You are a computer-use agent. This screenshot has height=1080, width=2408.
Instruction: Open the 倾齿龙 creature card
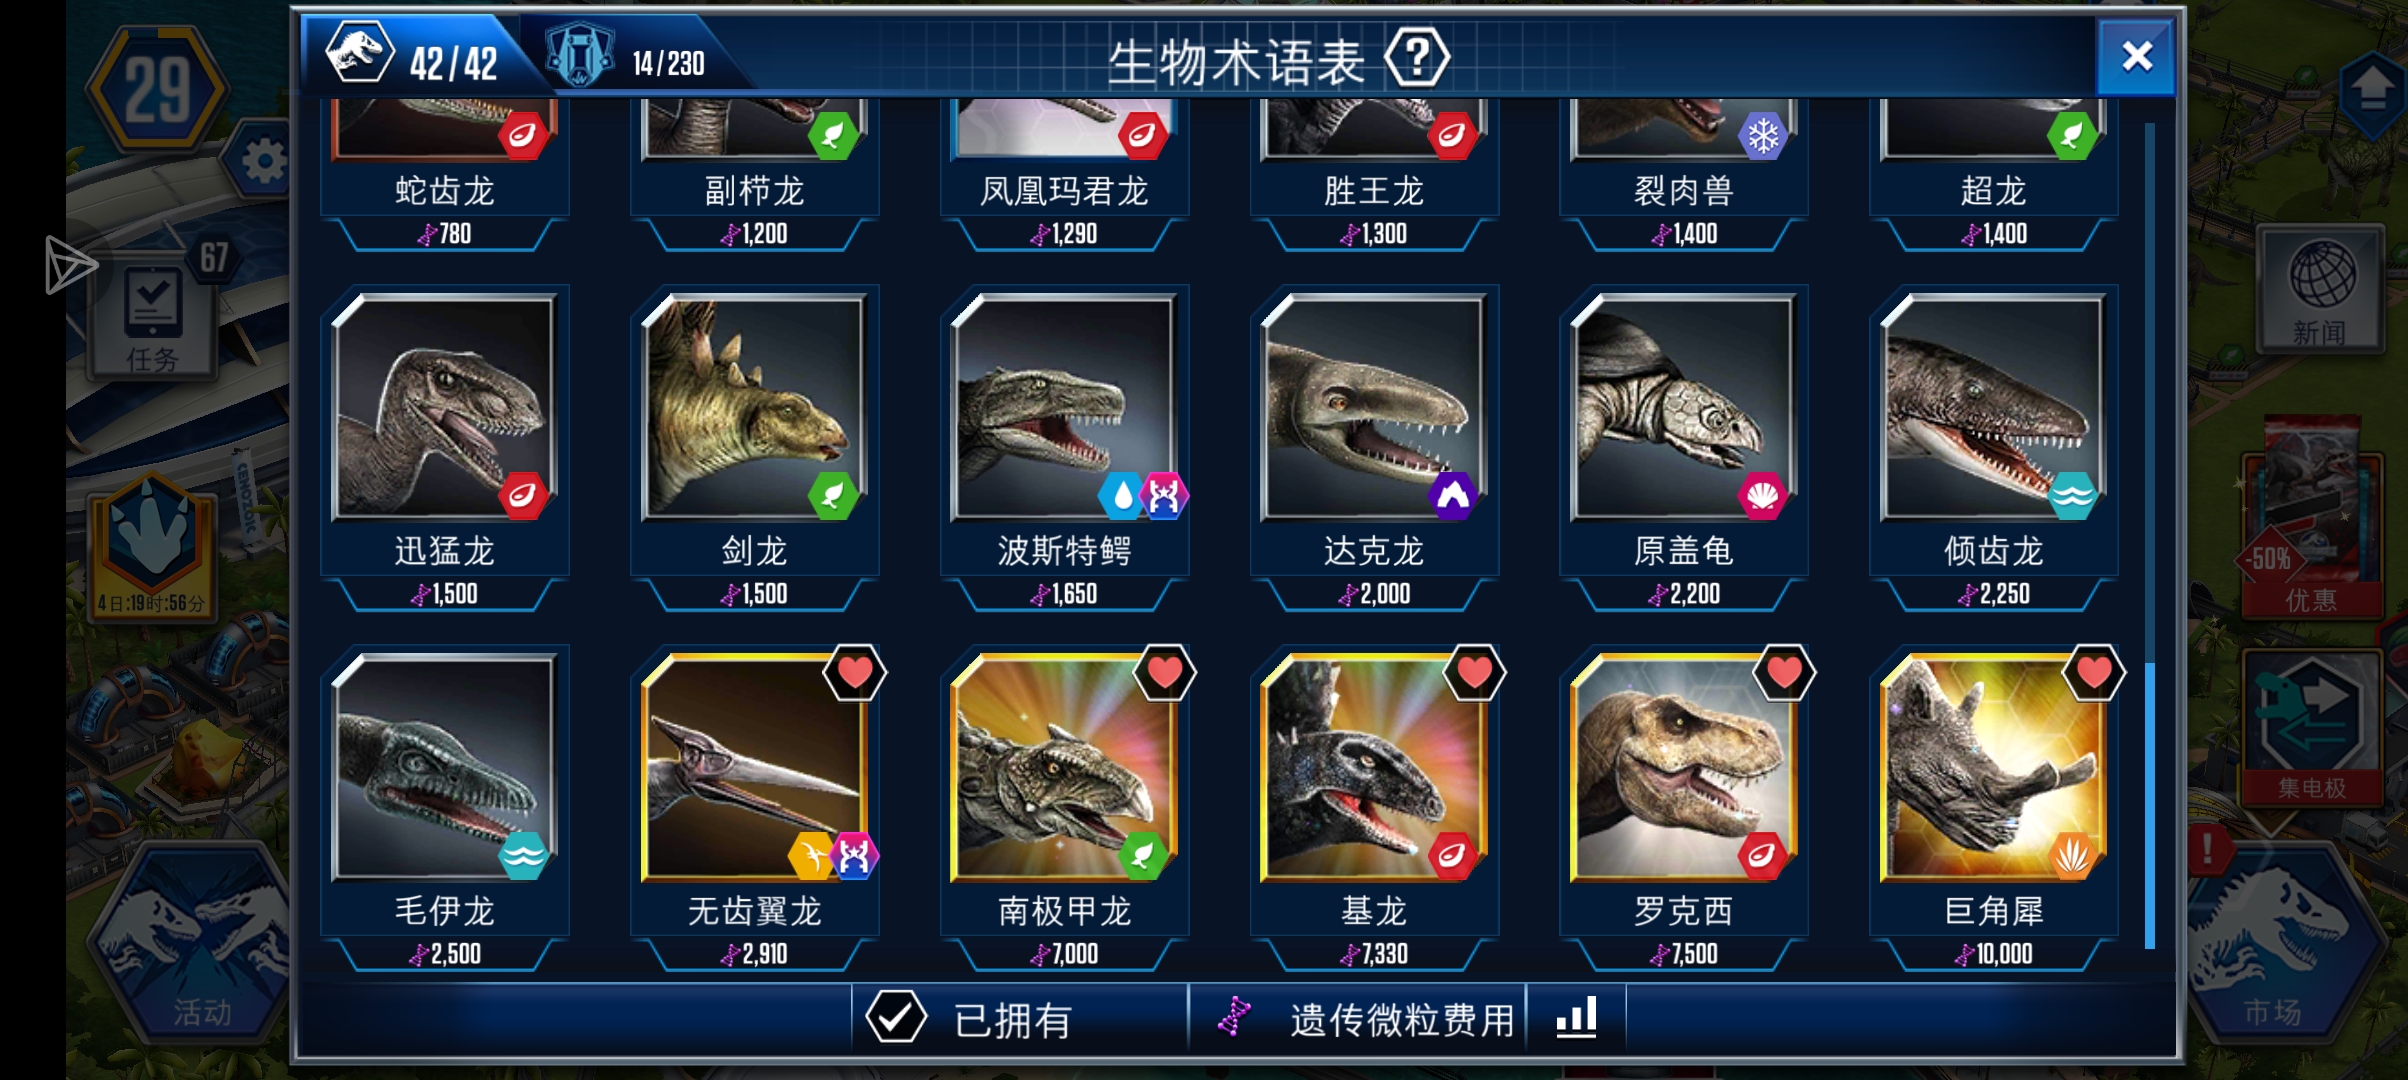(1994, 446)
